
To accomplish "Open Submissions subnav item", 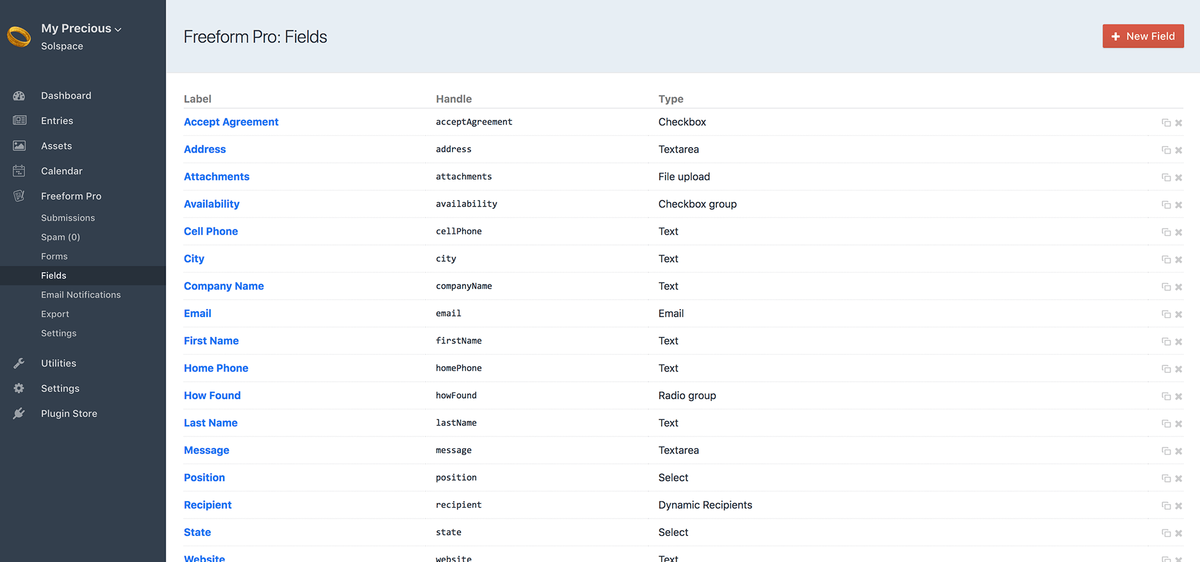I will click(68, 218).
